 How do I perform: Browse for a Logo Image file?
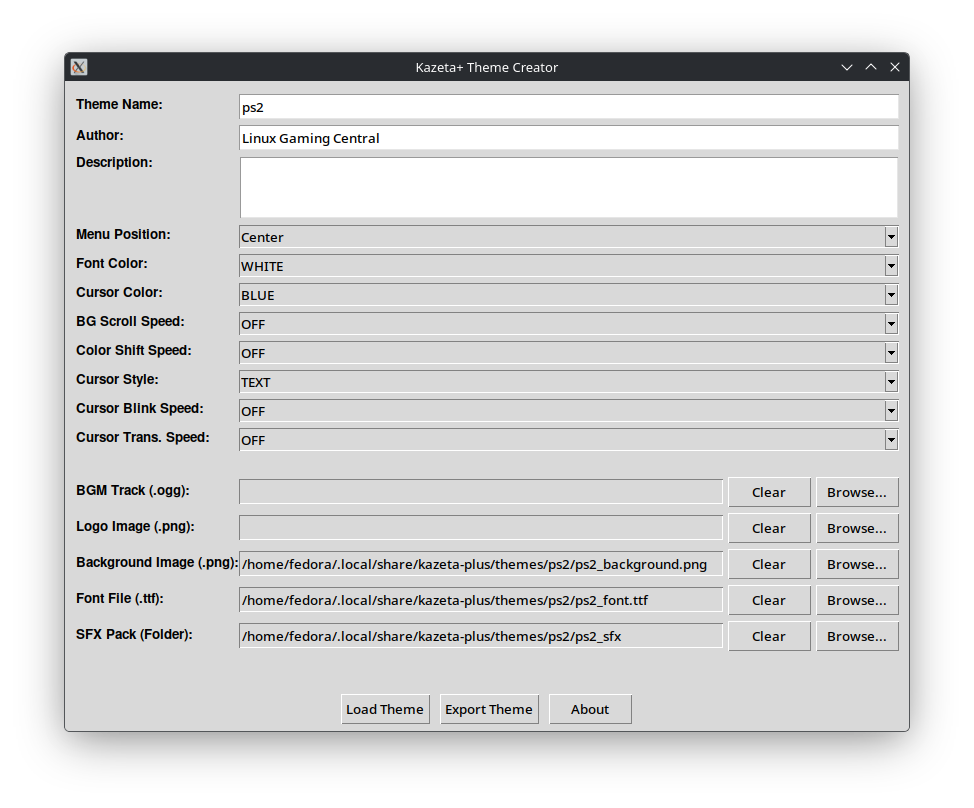pyautogui.click(x=857, y=528)
